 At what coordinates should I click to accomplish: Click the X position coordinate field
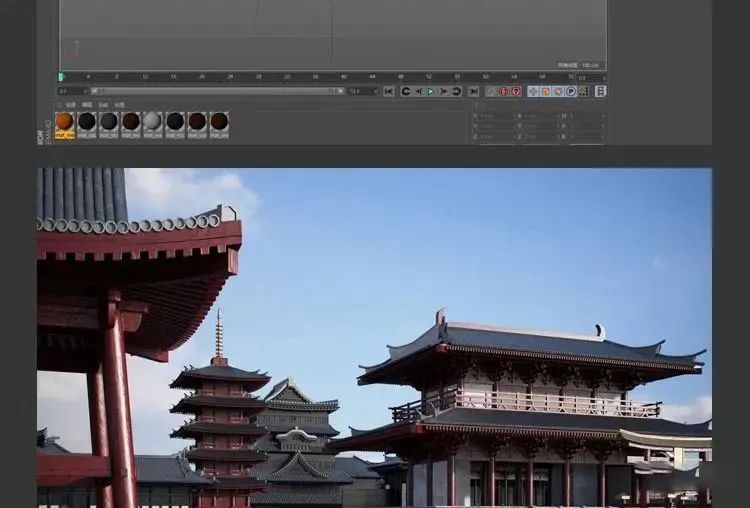pyautogui.click(x=494, y=116)
